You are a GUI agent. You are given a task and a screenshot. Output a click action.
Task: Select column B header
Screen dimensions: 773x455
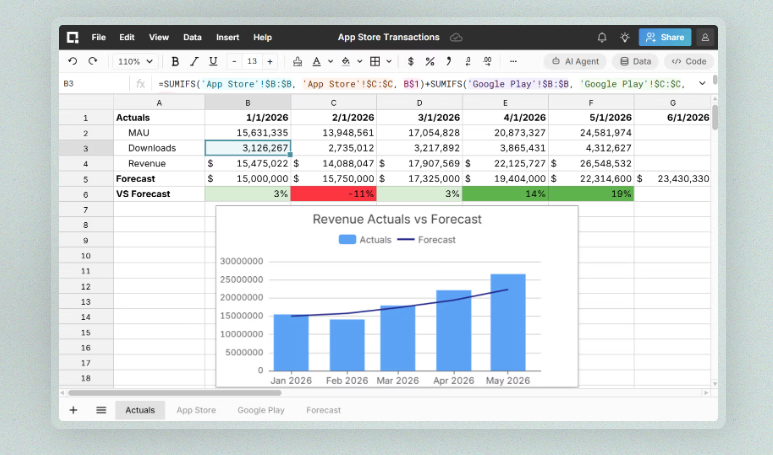[247, 103]
